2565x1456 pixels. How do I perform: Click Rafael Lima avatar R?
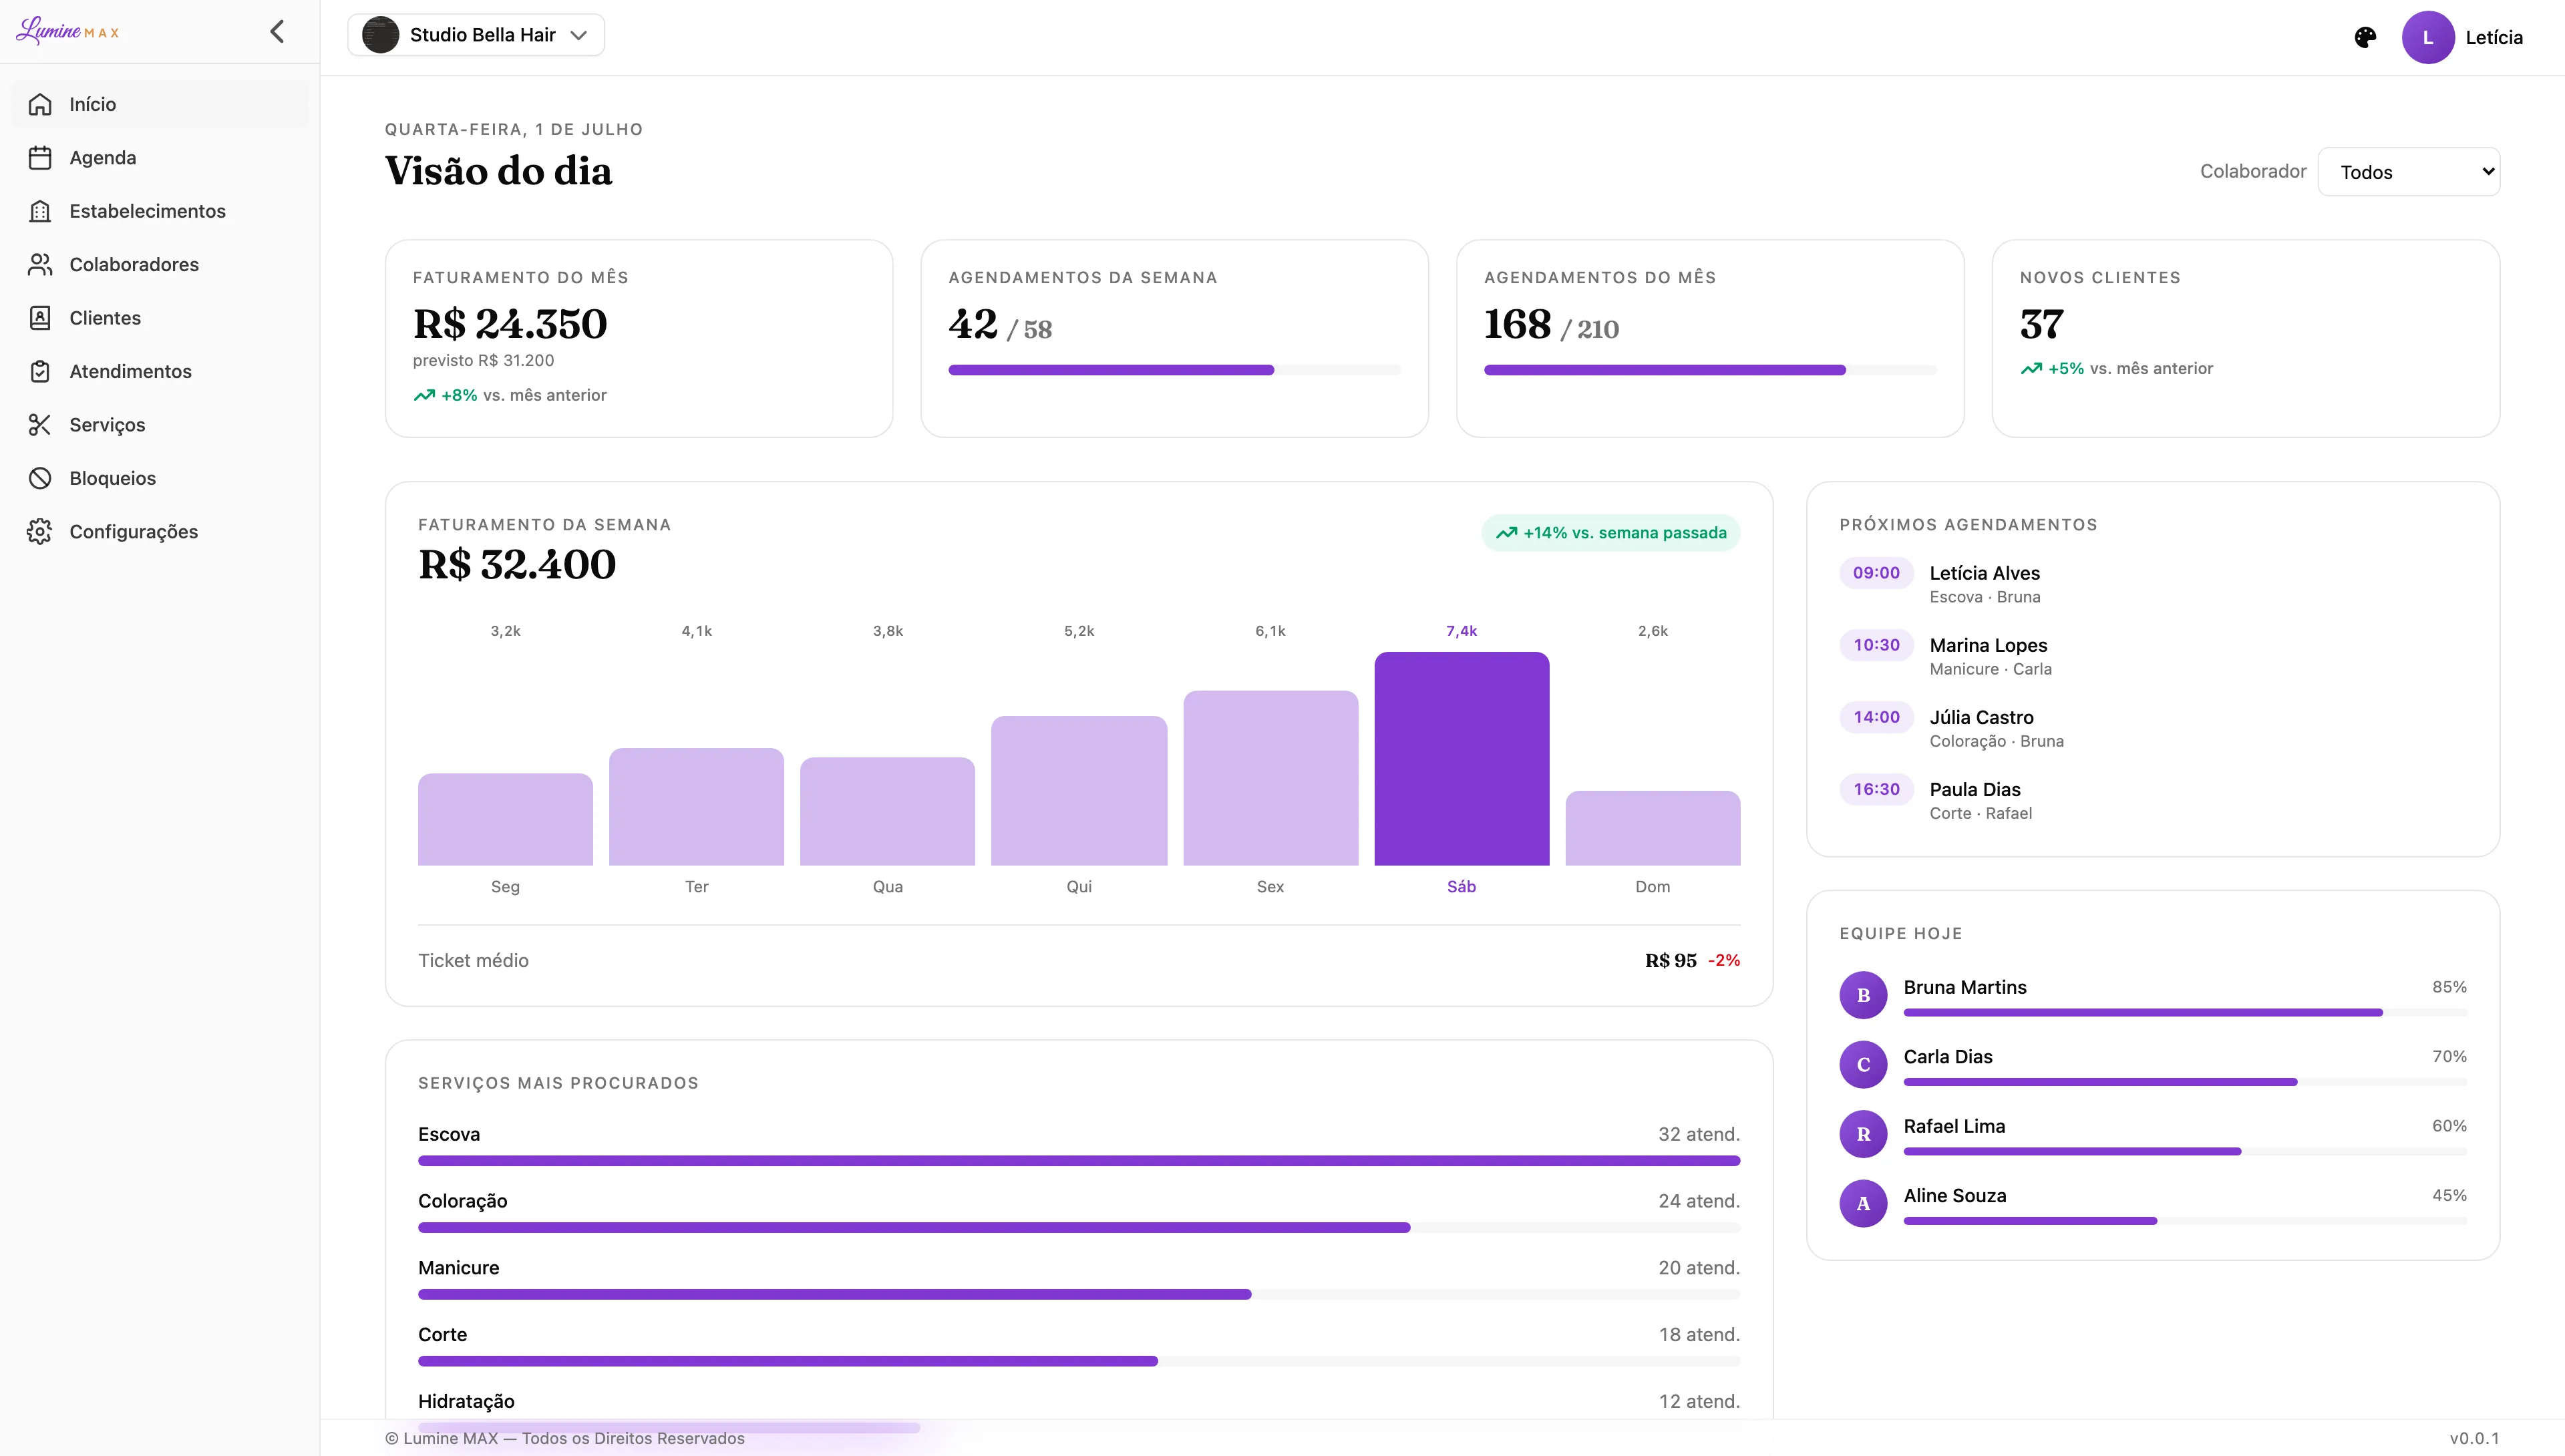[1863, 1134]
